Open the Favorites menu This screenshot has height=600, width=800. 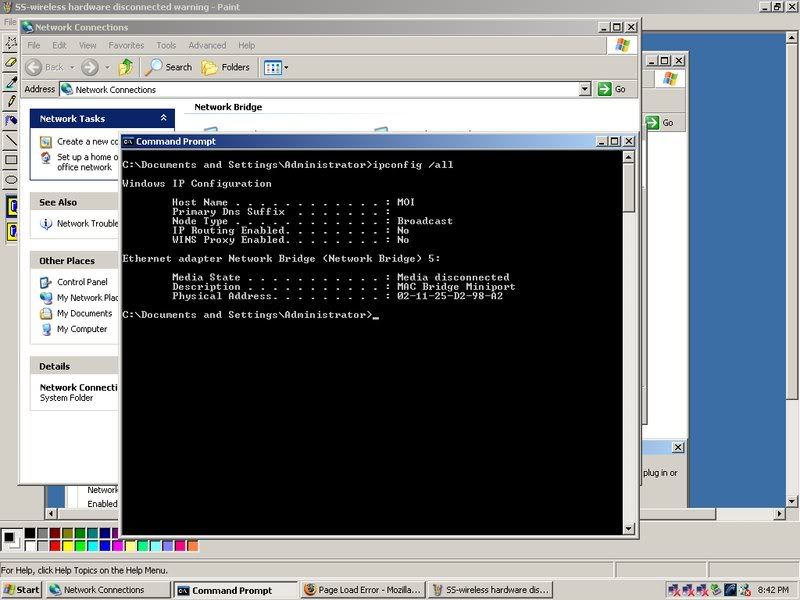coord(126,45)
